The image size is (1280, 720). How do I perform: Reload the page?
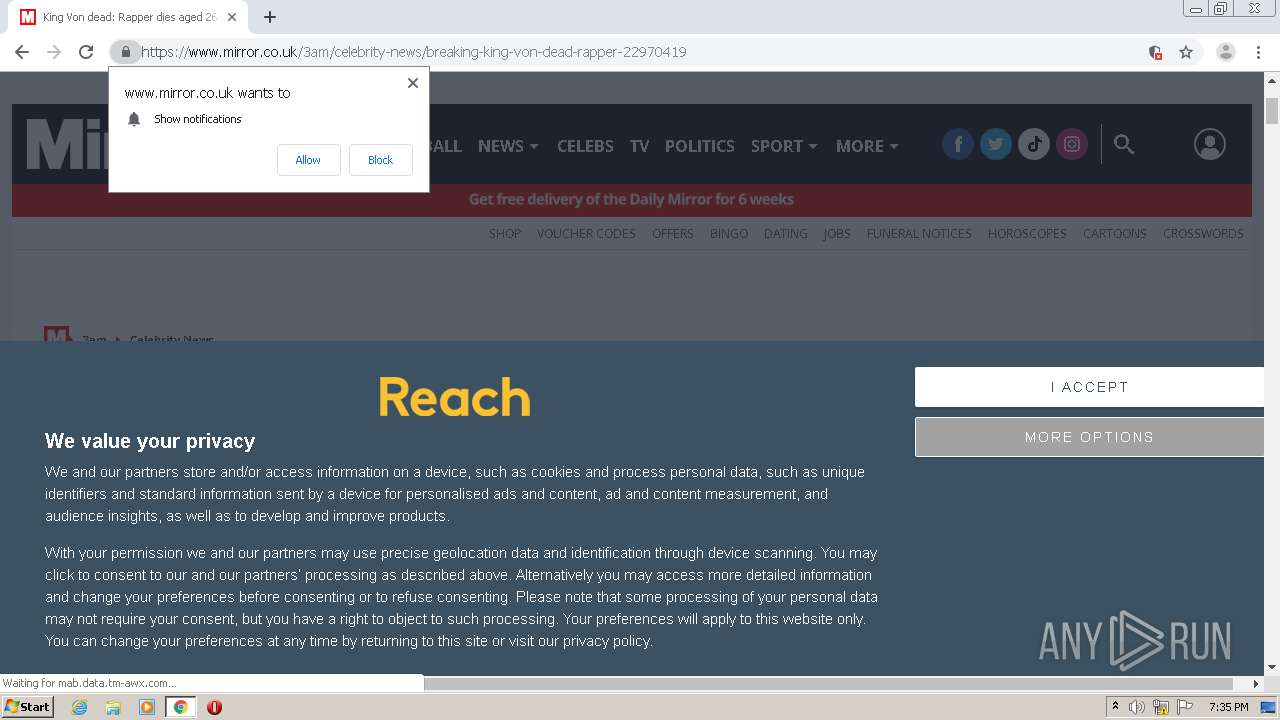point(86,52)
